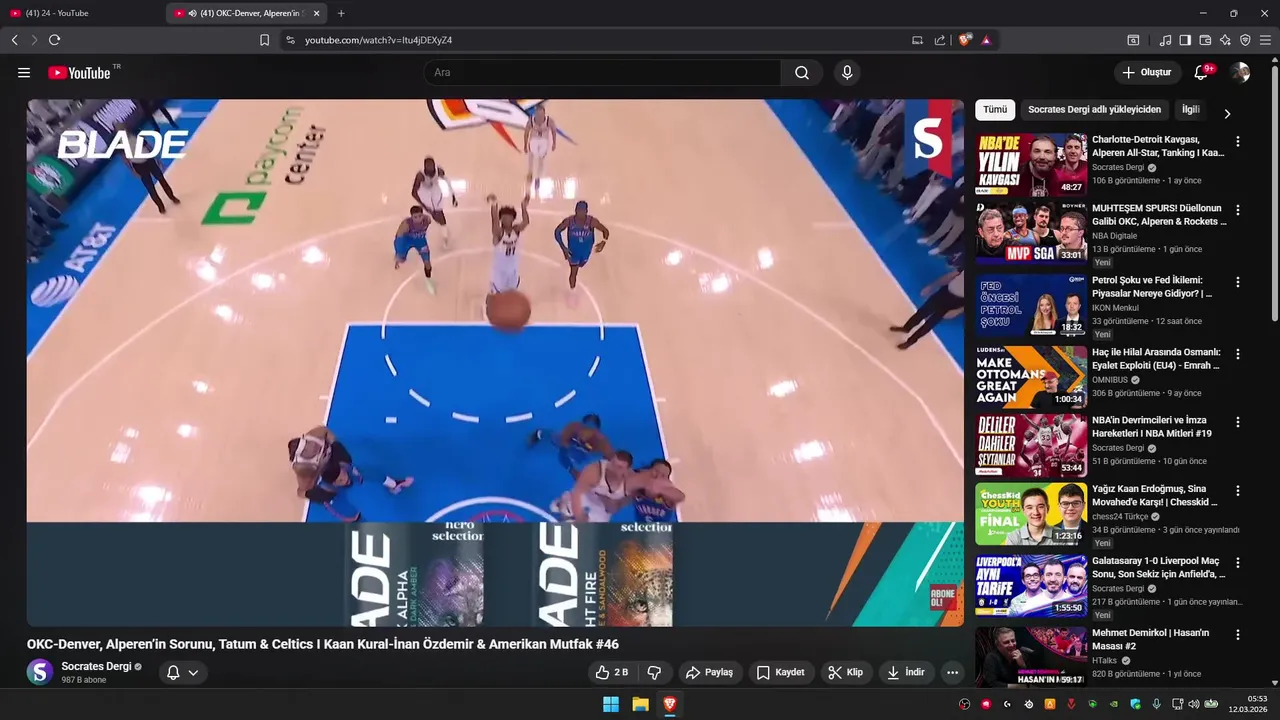
Task: Close the OKC-Denver browser tab
Action: click(x=317, y=13)
